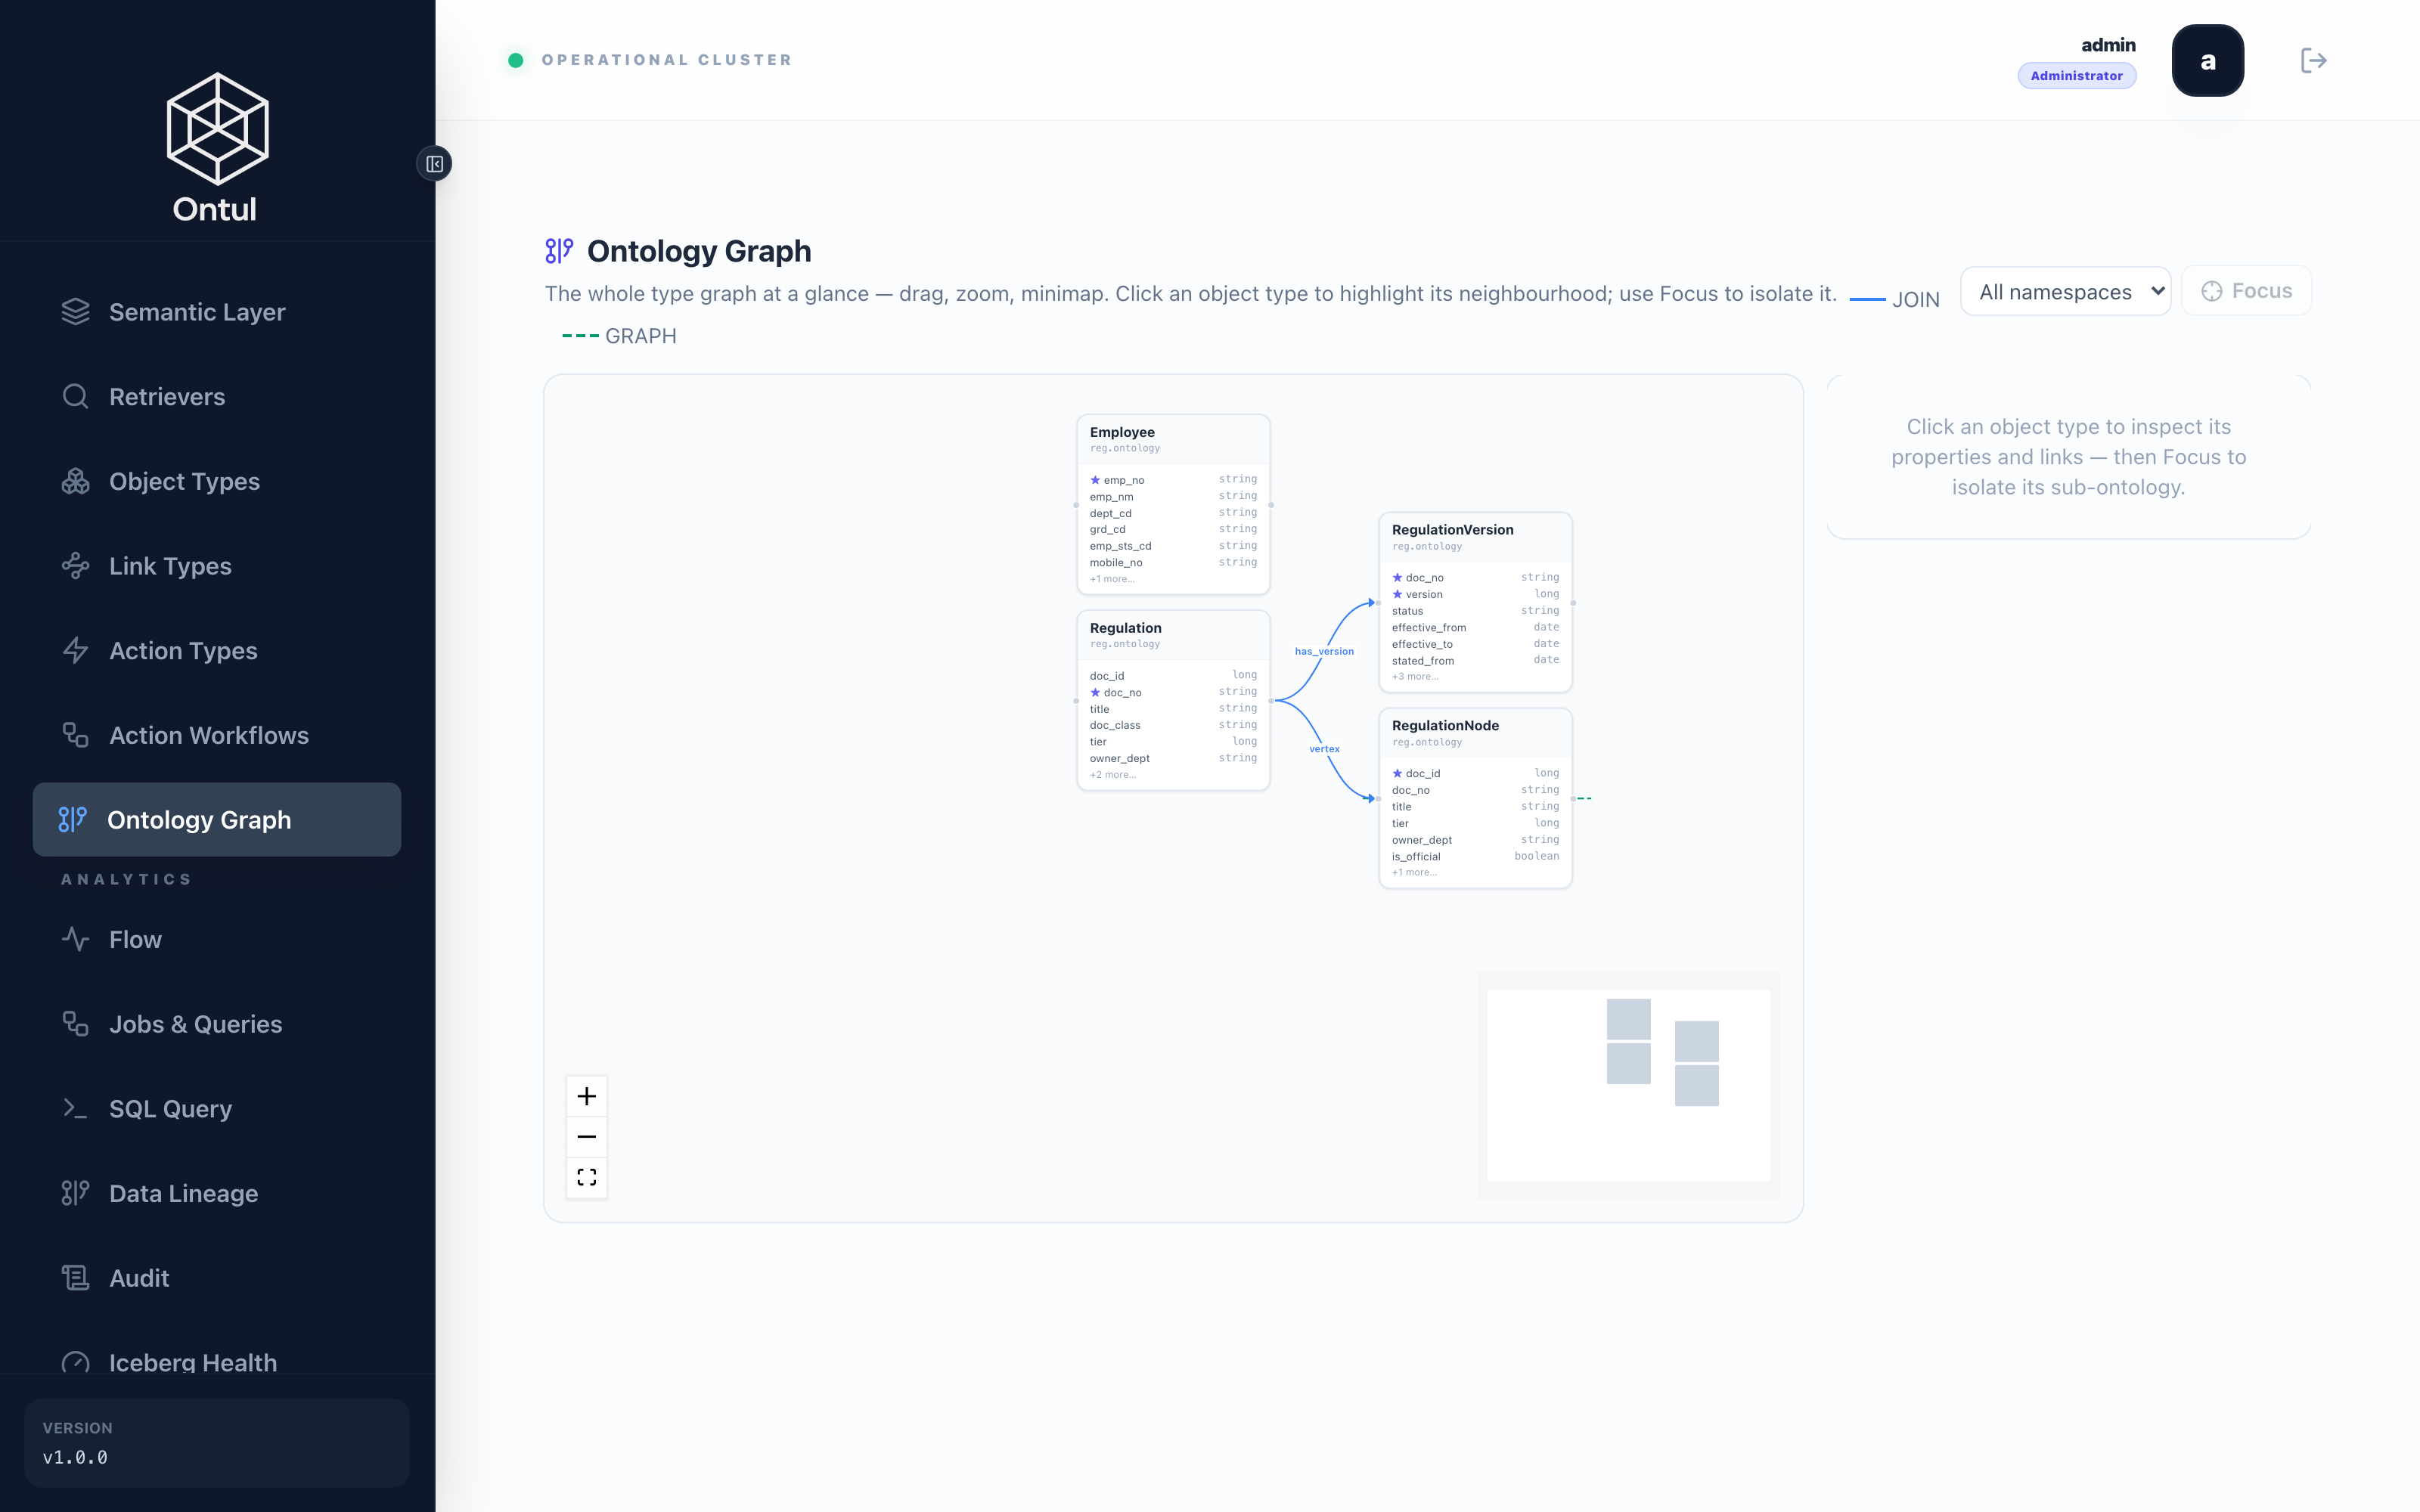This screenshot has height=1512, width=2420.
Task: Click the Ontul cube logo
Action: coord(217,128)
